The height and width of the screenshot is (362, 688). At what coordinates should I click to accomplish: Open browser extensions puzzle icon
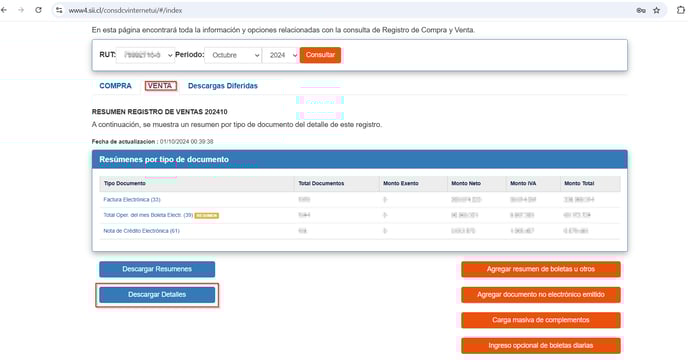[681, 10]
